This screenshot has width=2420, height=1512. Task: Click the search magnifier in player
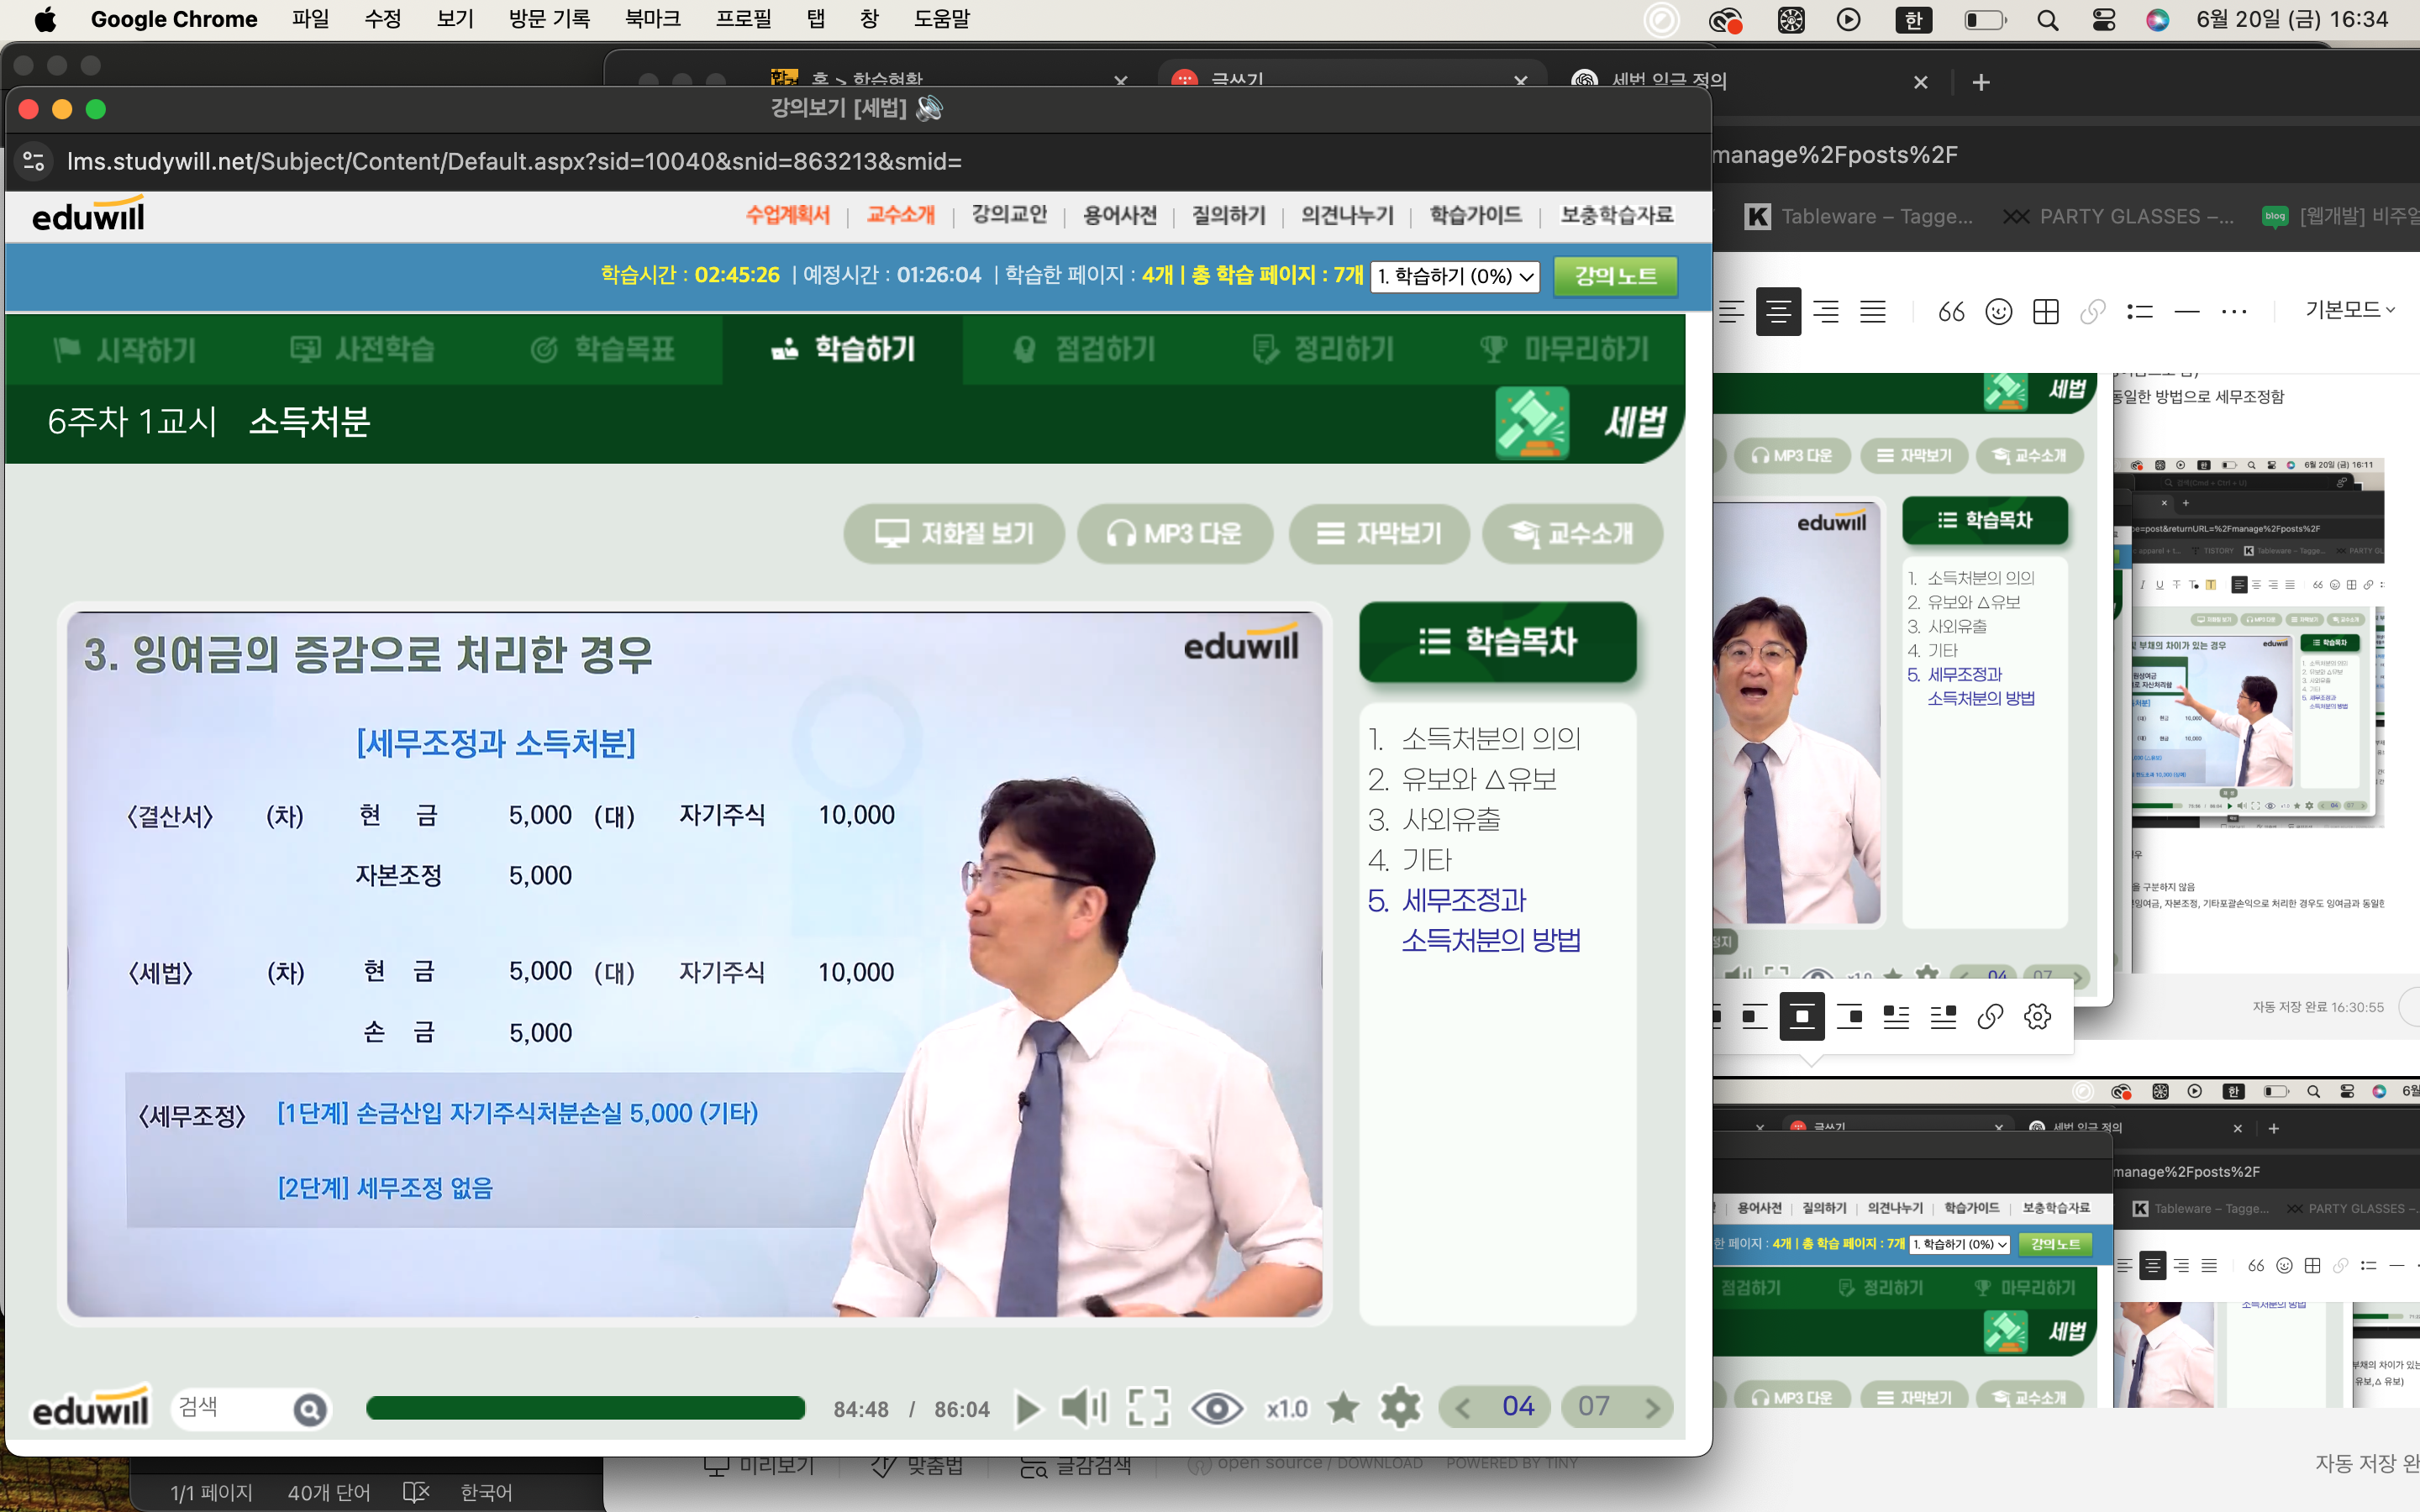click(310, 1410)
